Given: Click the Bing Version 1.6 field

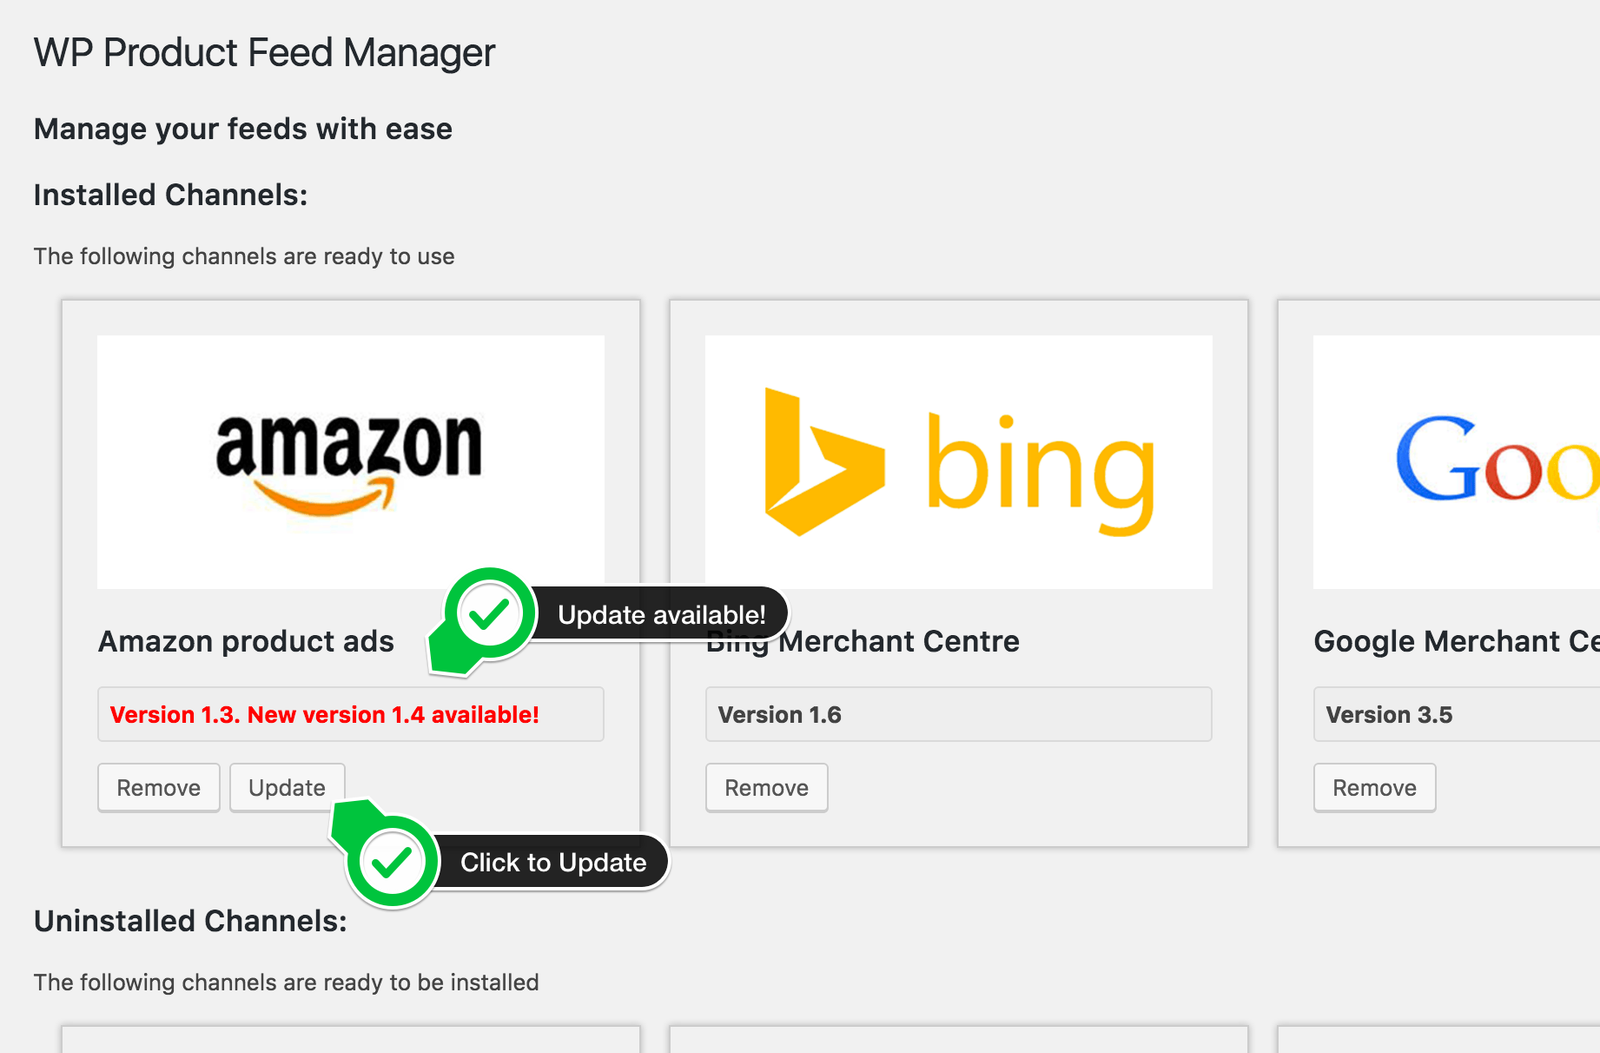Looking at the screenshot, I should click(x=958, y=714).
